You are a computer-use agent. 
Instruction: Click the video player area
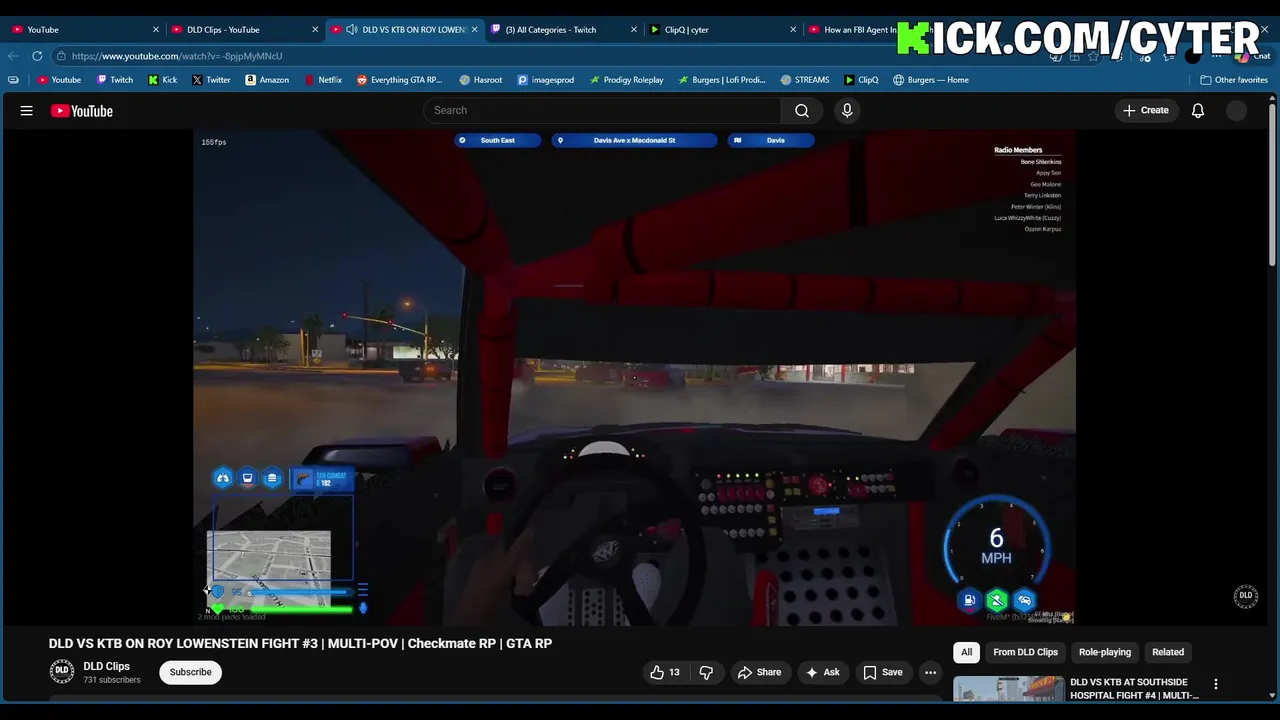tap(634, 378)
